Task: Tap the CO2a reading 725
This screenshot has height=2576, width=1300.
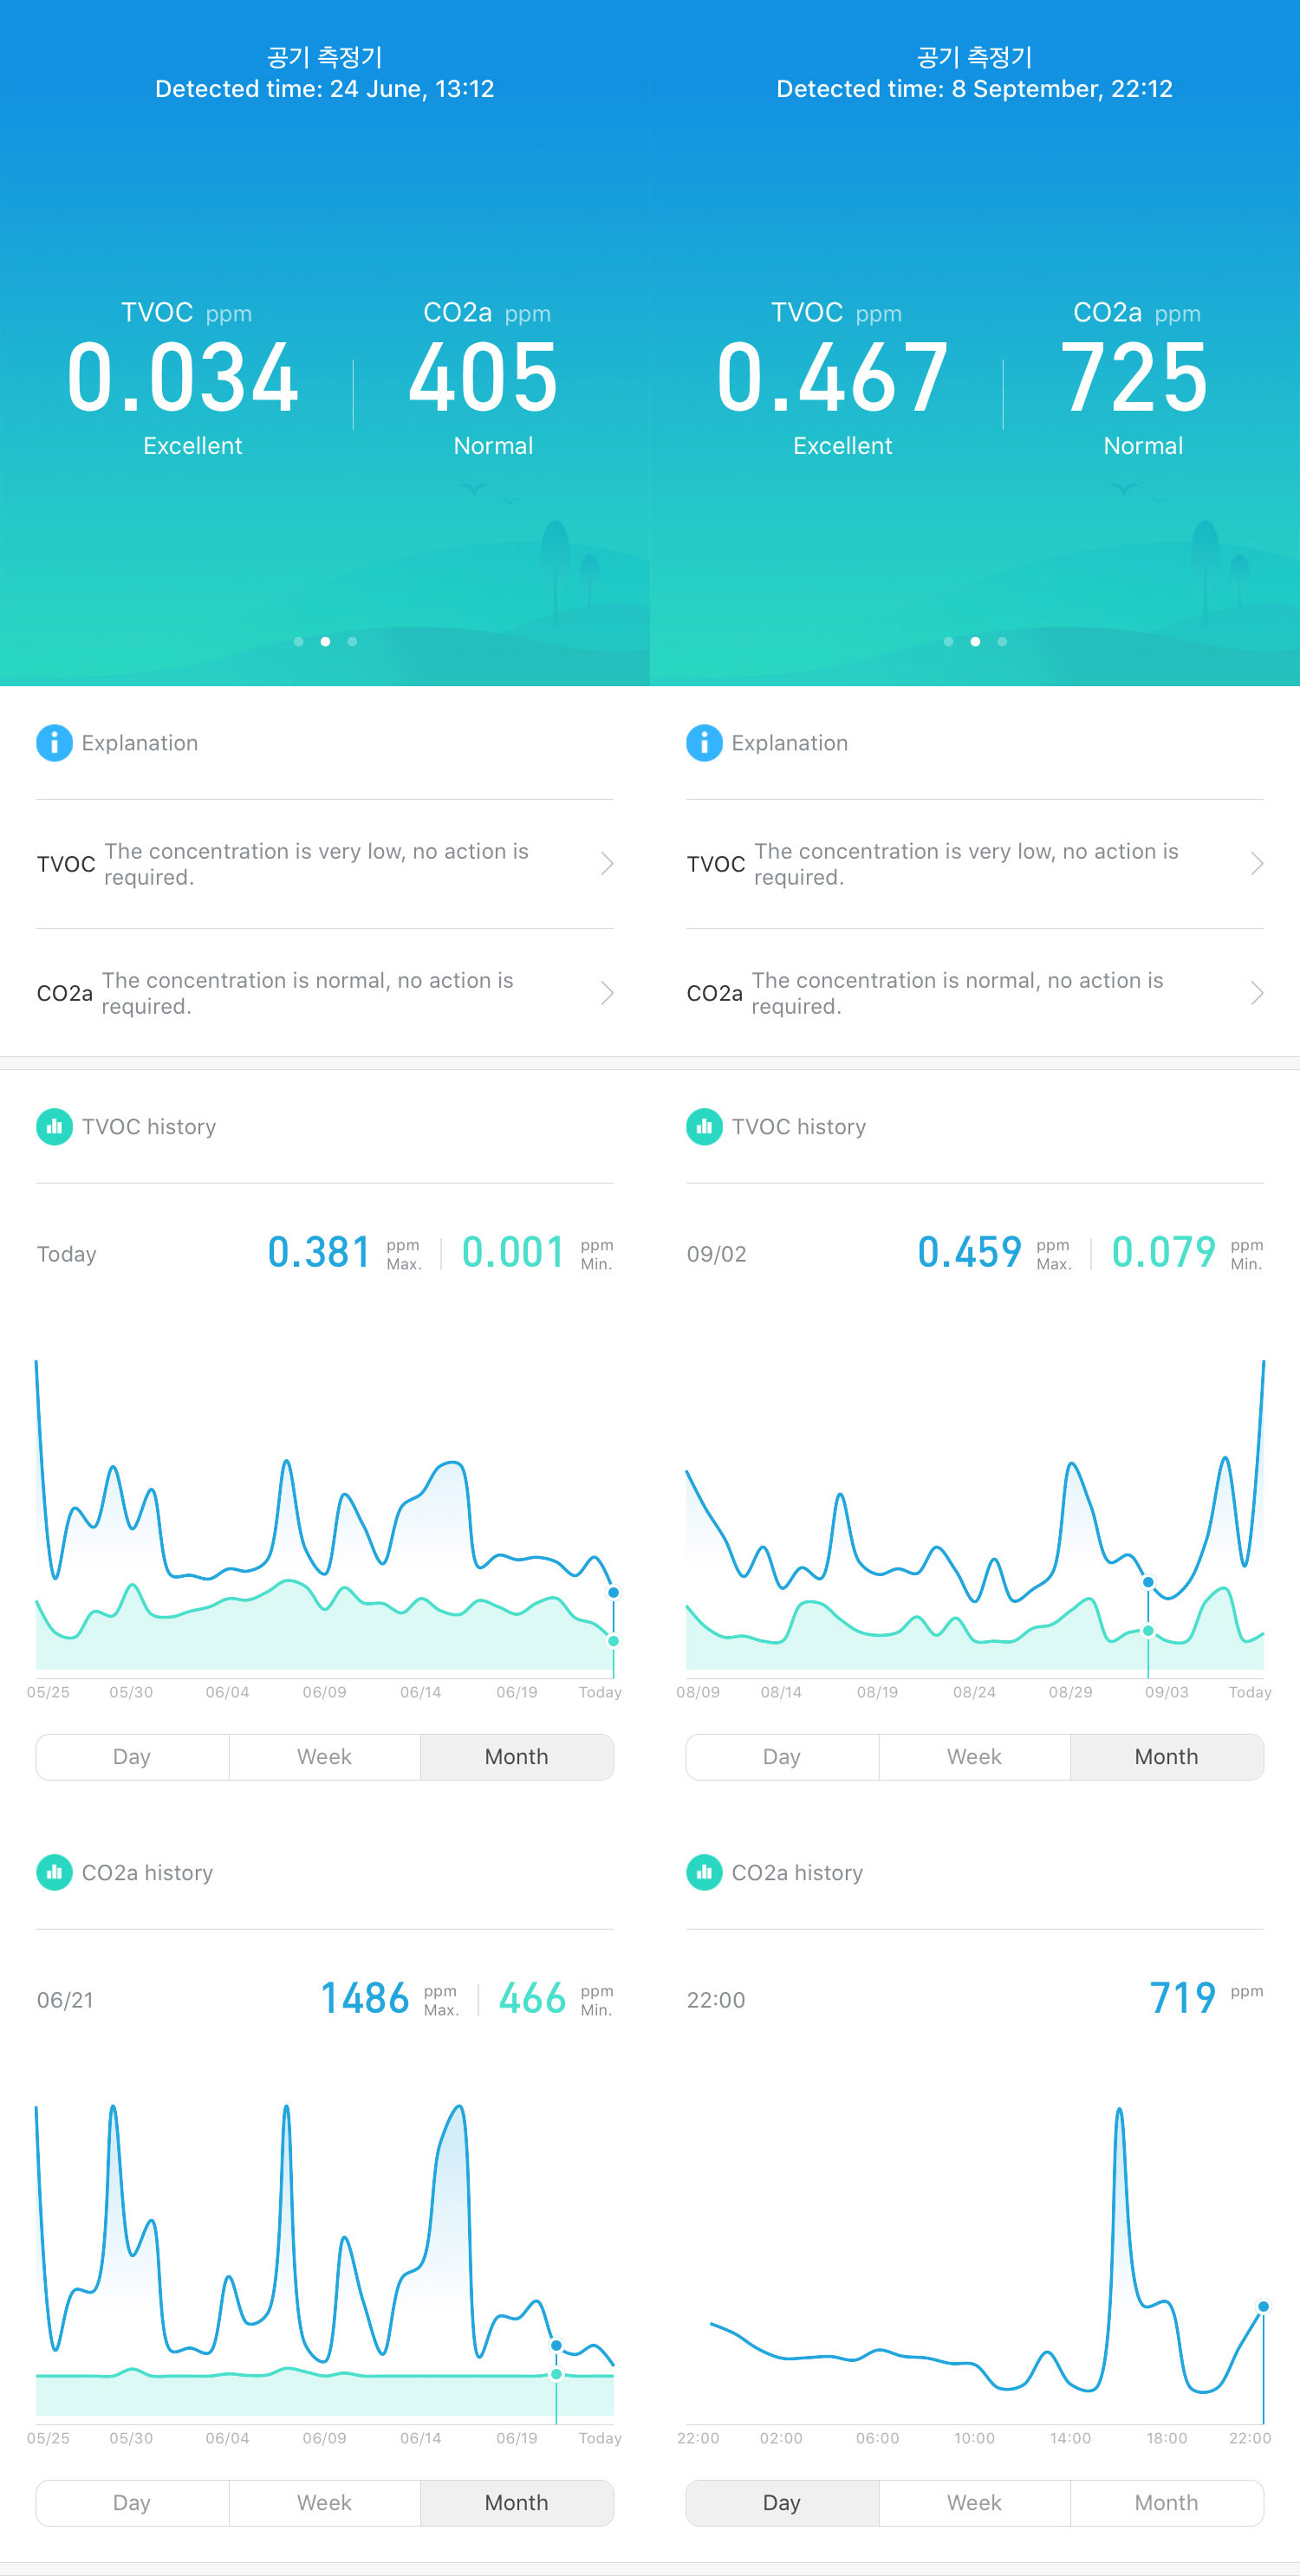Action: click(x=1134, y=378)
